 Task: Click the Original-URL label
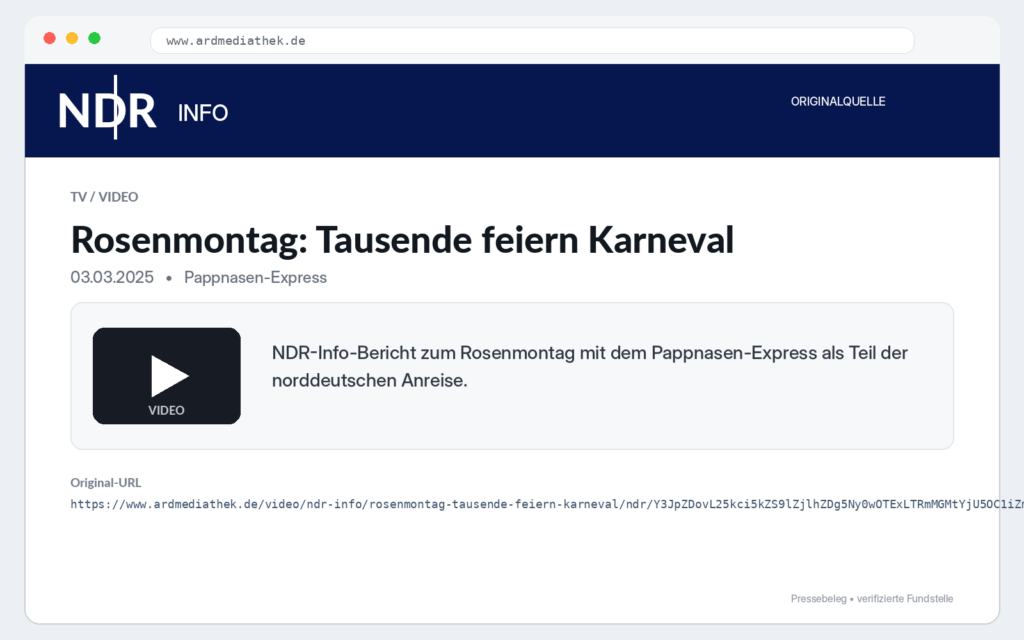(106, 483)
